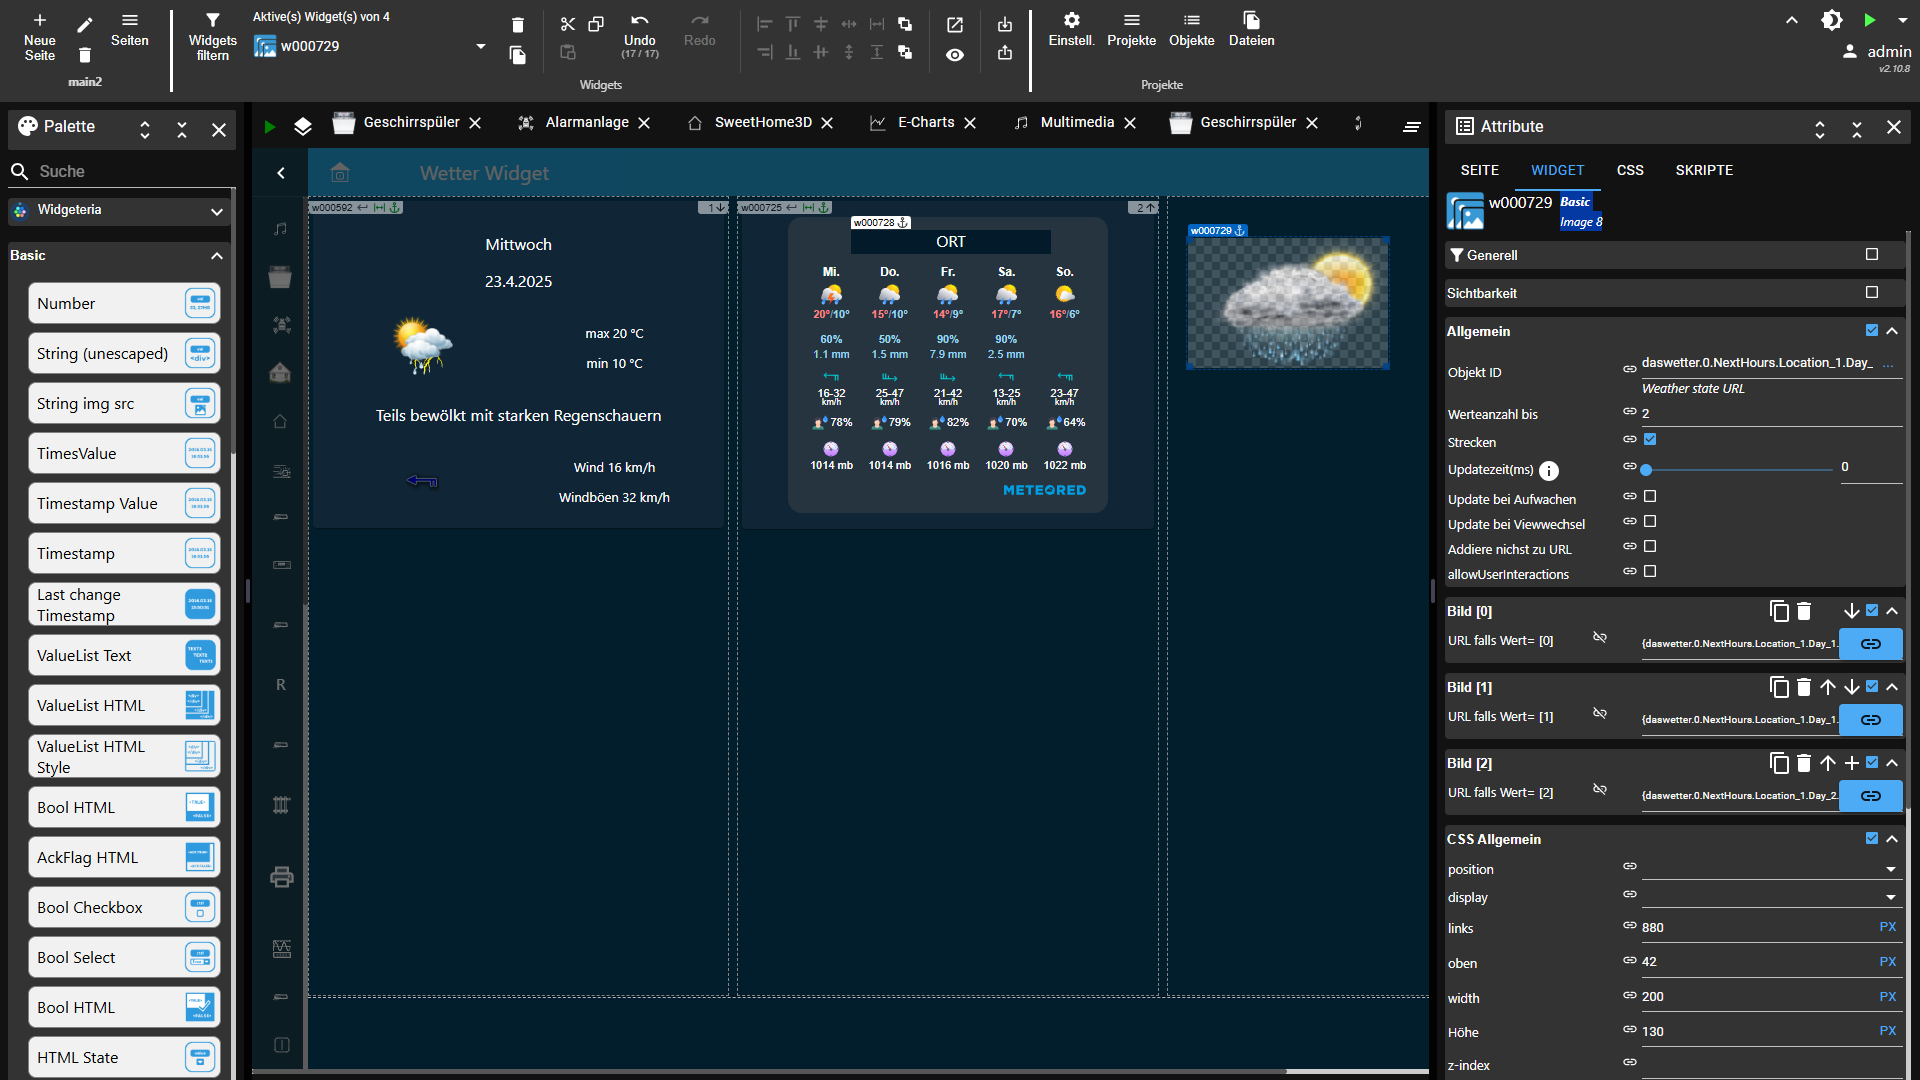Delete Bild [1] with trash icon

(1803, 687)
